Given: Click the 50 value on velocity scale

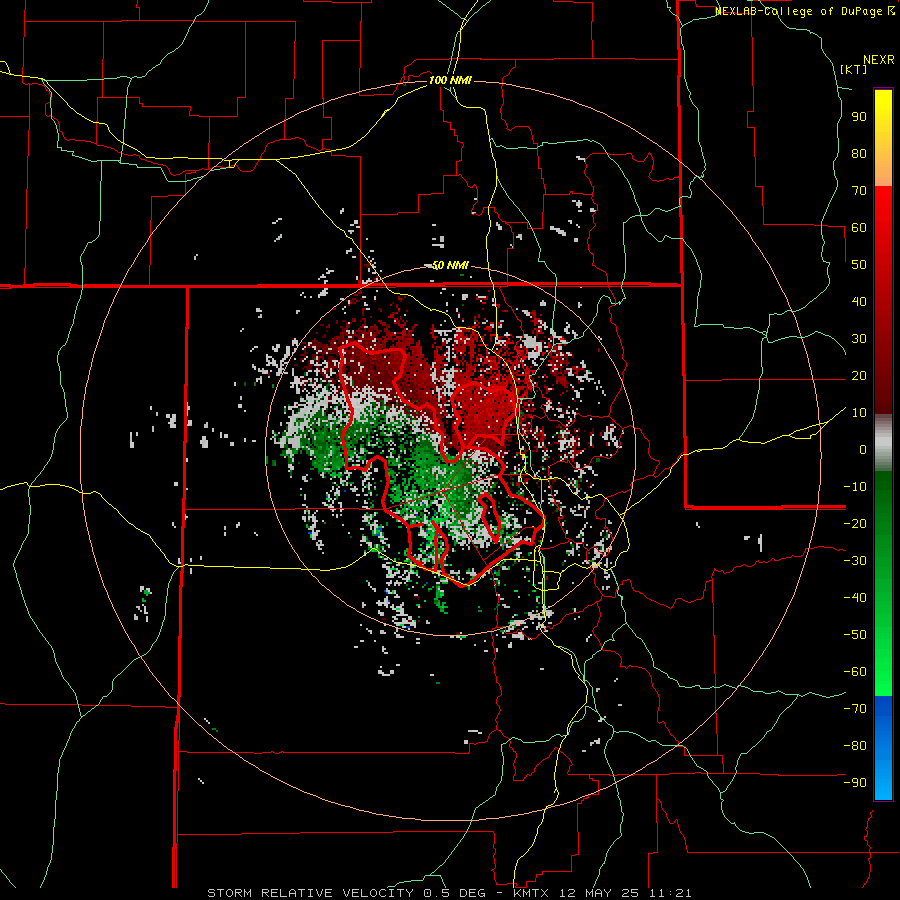Looking at the screenshot, I should [x=859, y=265].
